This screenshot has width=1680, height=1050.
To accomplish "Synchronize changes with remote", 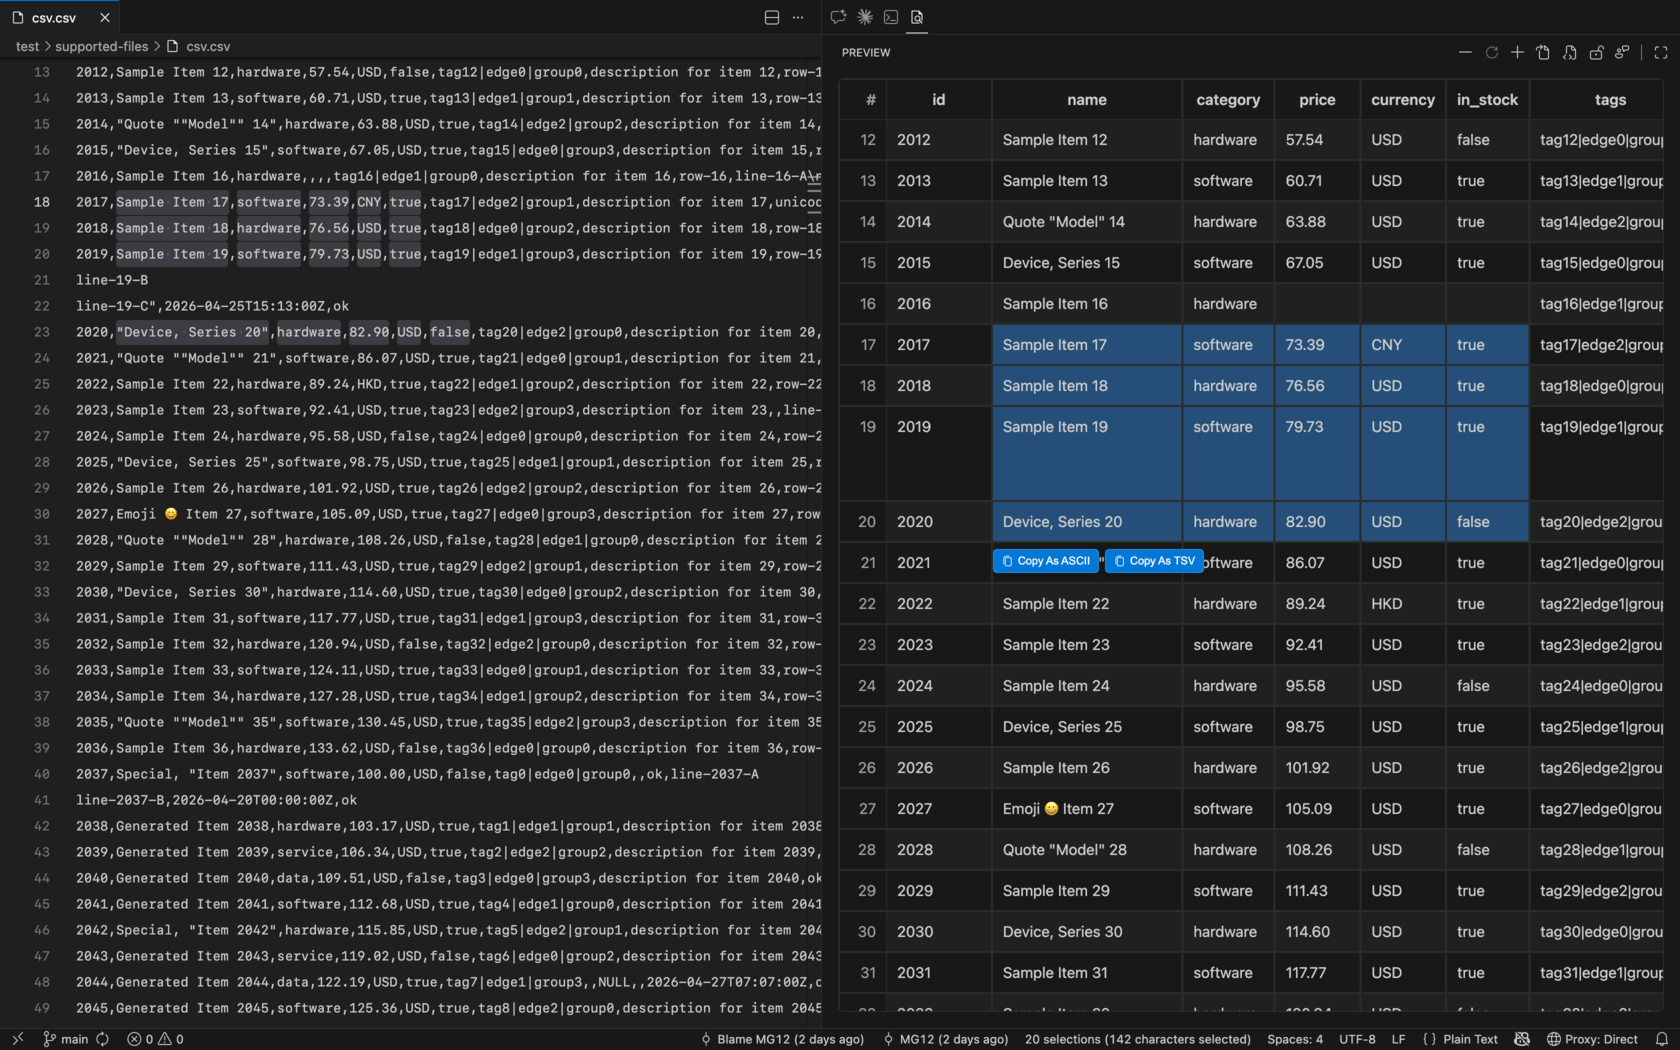I will pyautogui.click(x=103, y=1039).
